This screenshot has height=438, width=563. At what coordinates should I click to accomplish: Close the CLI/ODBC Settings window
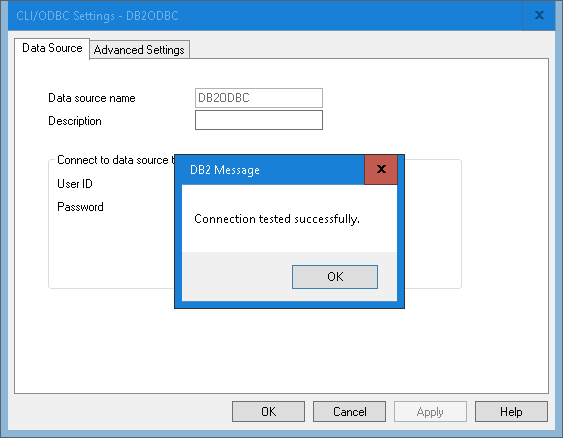coord(539,15)
